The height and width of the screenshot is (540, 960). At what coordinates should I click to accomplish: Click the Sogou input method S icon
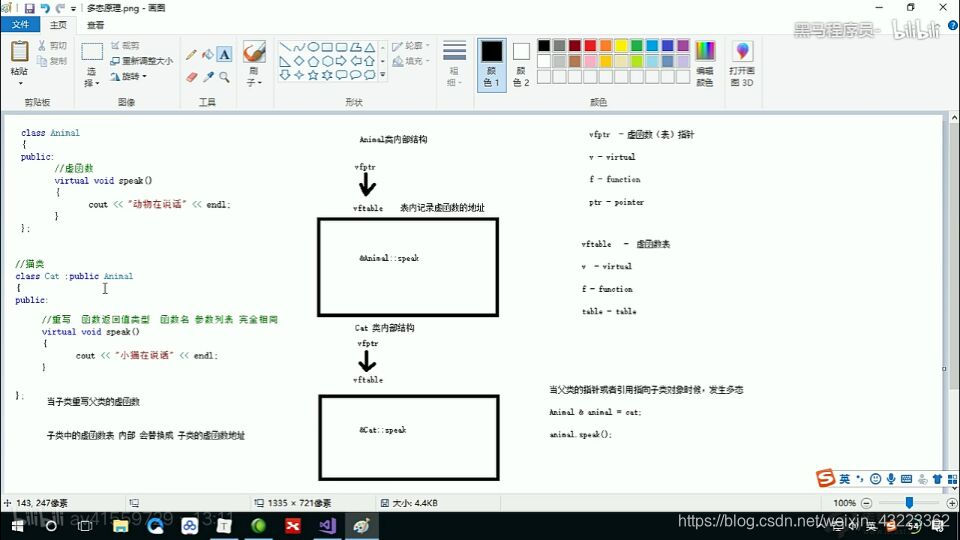coord(825,478)
